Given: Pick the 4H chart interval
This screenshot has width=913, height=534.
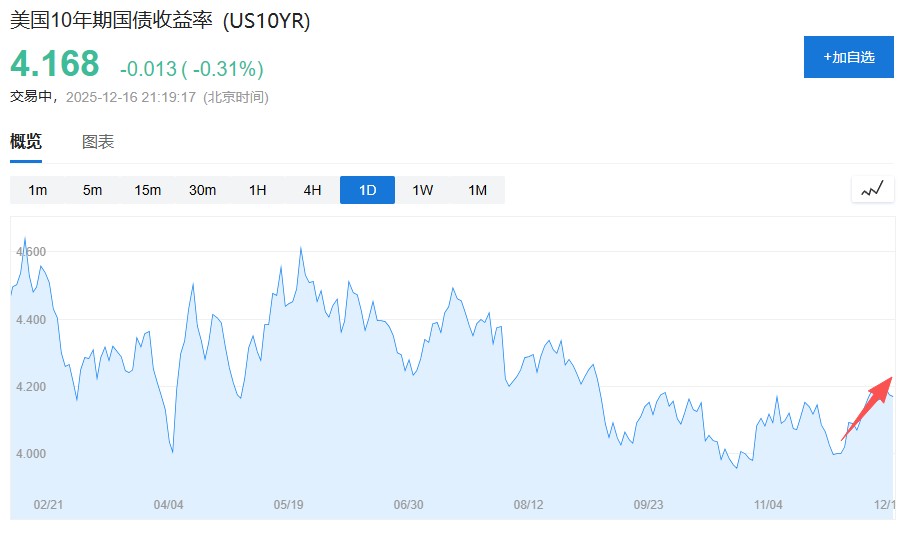Looking at the screenshot, I should pos(313,190).
